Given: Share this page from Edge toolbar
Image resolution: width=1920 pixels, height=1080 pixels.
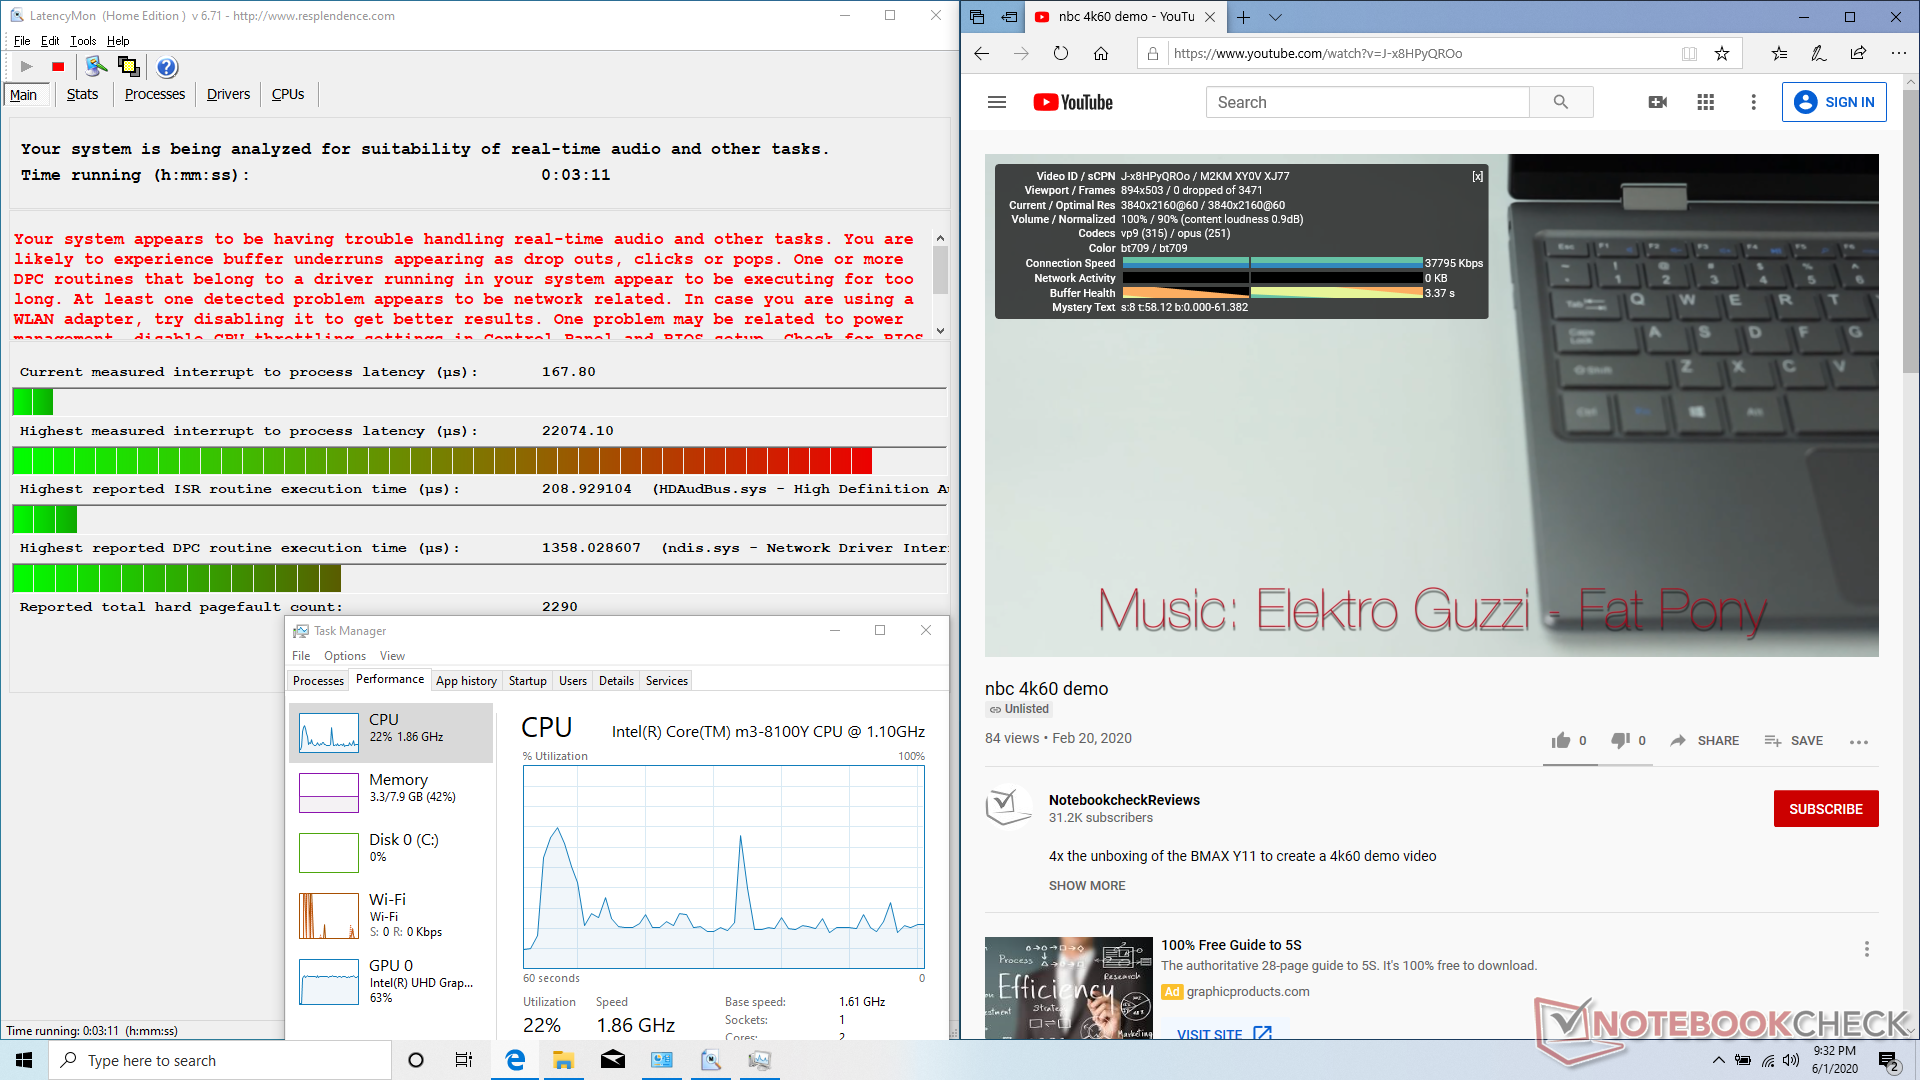Looking at the screenshot, I should (1858, 54).
